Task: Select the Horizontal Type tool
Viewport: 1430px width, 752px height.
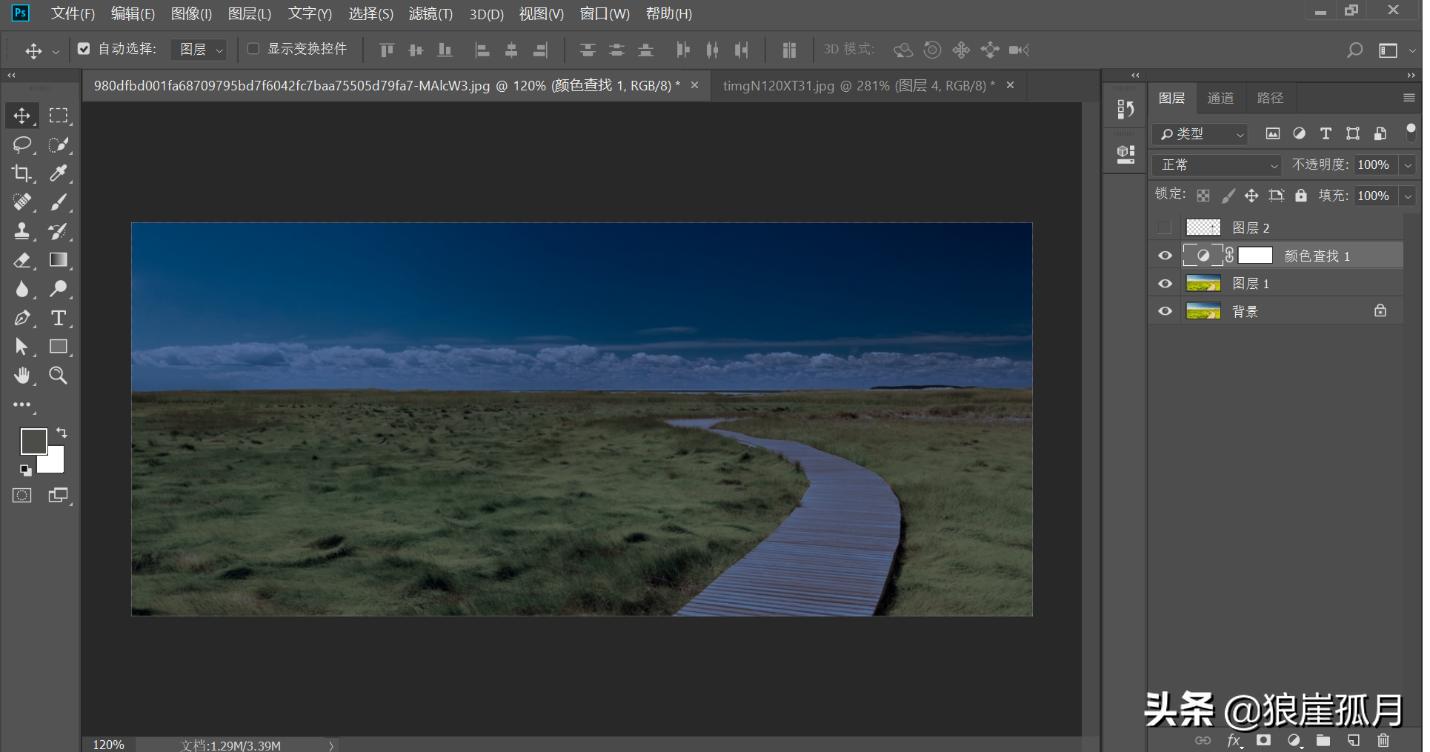Action: tap(59, 318)
